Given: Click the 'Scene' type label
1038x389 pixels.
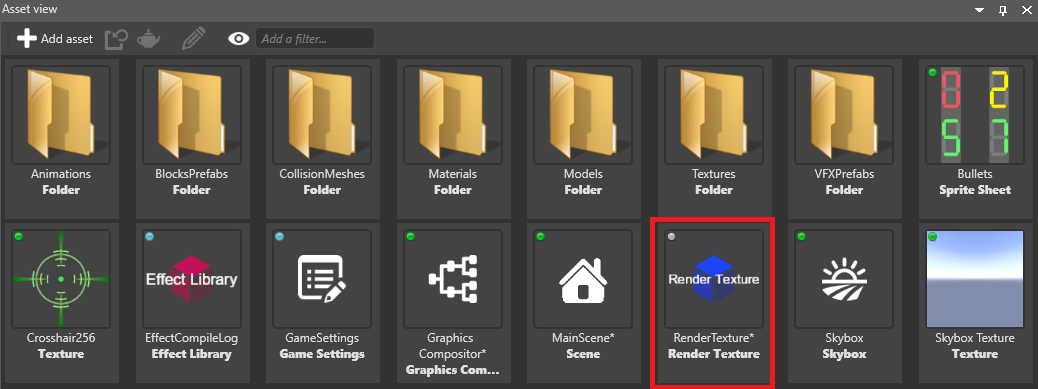Looking at the screenshot, I should click(583, 354).
